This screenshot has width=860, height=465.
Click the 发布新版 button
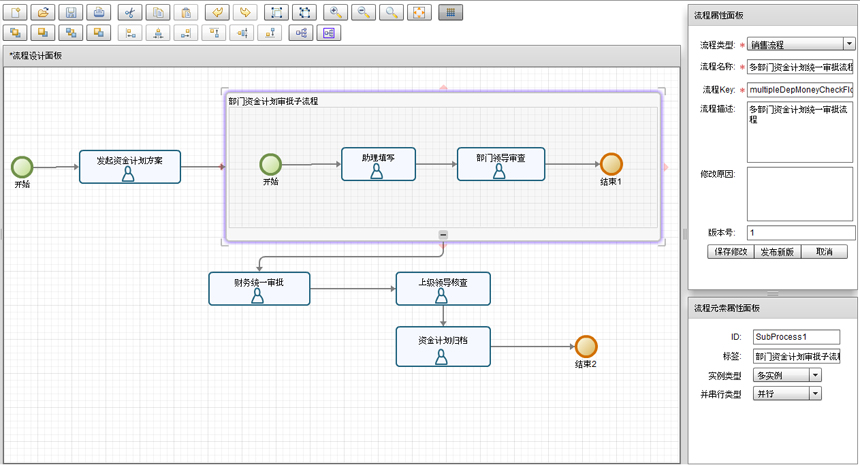pos(776,252)
